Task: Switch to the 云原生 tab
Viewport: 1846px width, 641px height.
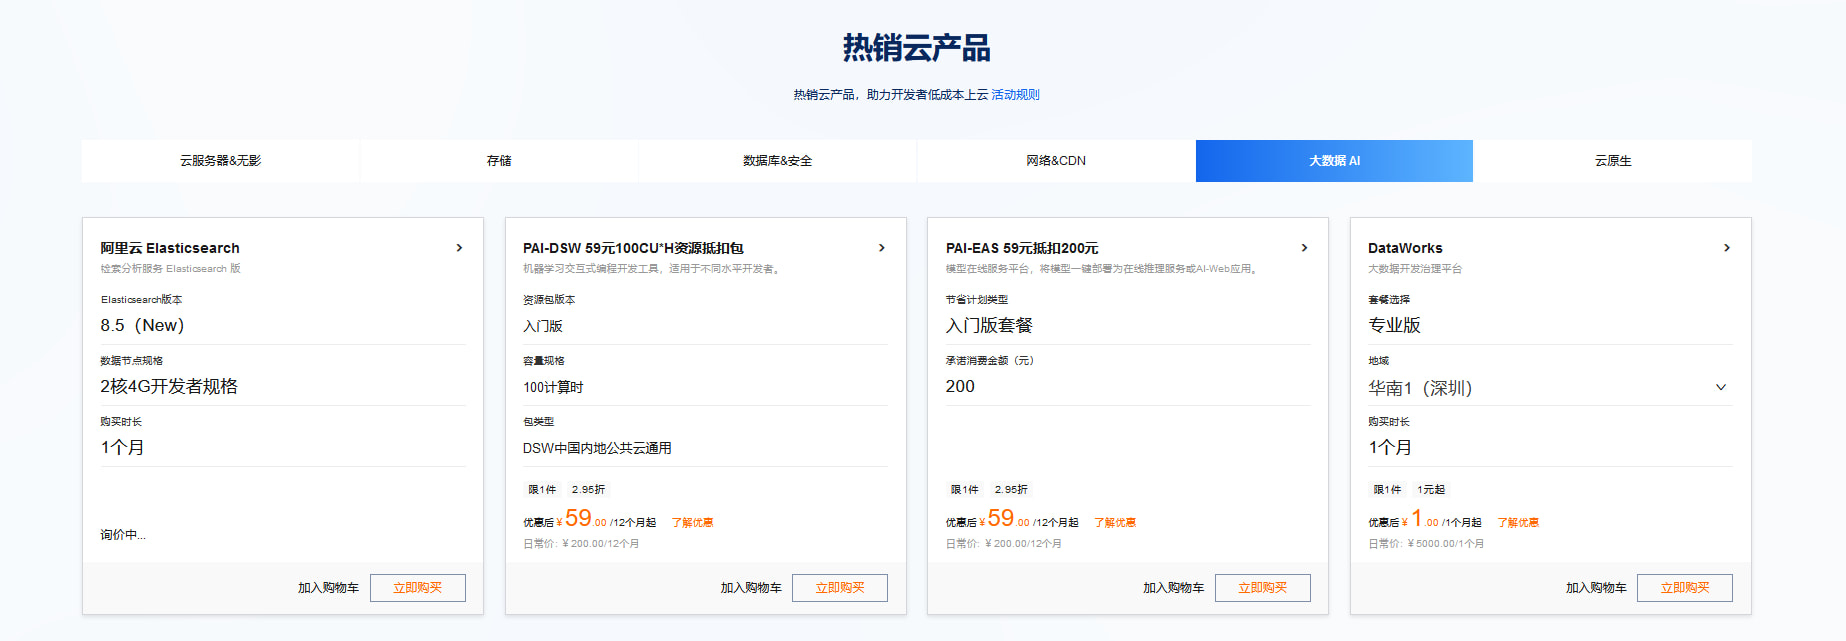Action: pos(1613,161)
